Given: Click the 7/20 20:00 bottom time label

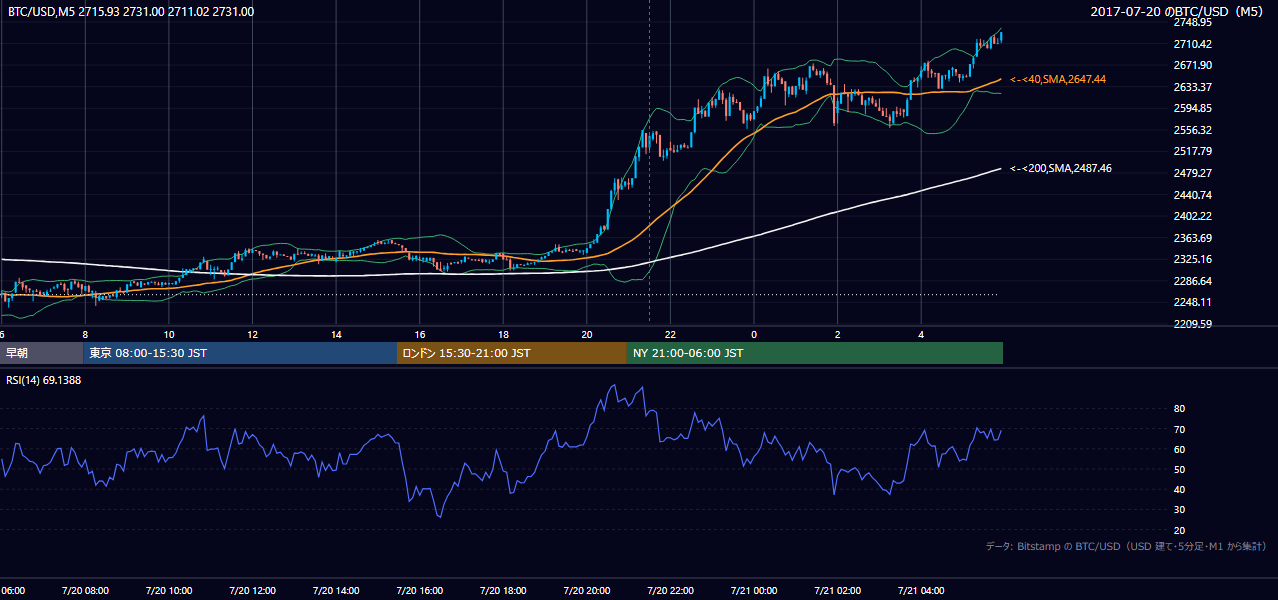Looking at the screenshot, I should coord(586,590).
